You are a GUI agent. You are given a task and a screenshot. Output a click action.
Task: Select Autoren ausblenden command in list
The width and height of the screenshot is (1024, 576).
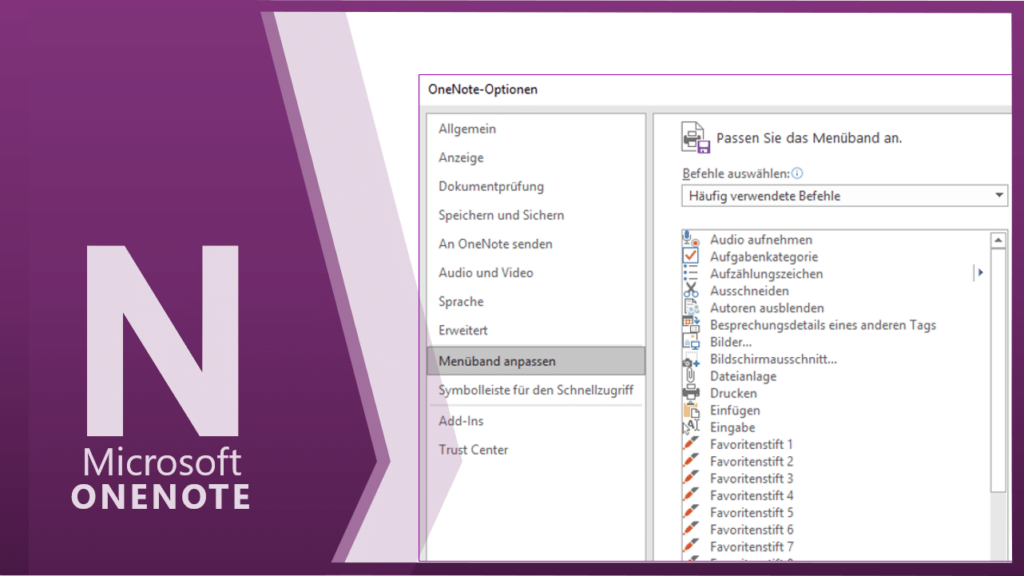tap(767, 308)
